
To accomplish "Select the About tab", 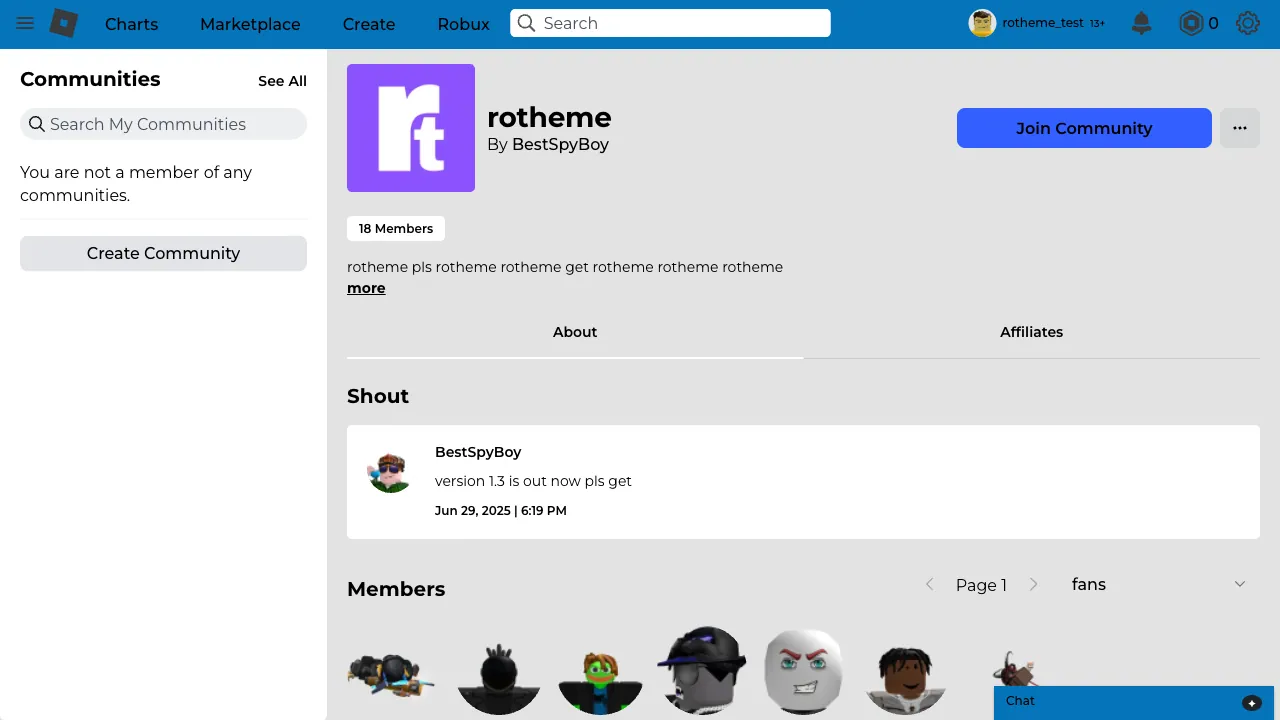I will [575, 332].
